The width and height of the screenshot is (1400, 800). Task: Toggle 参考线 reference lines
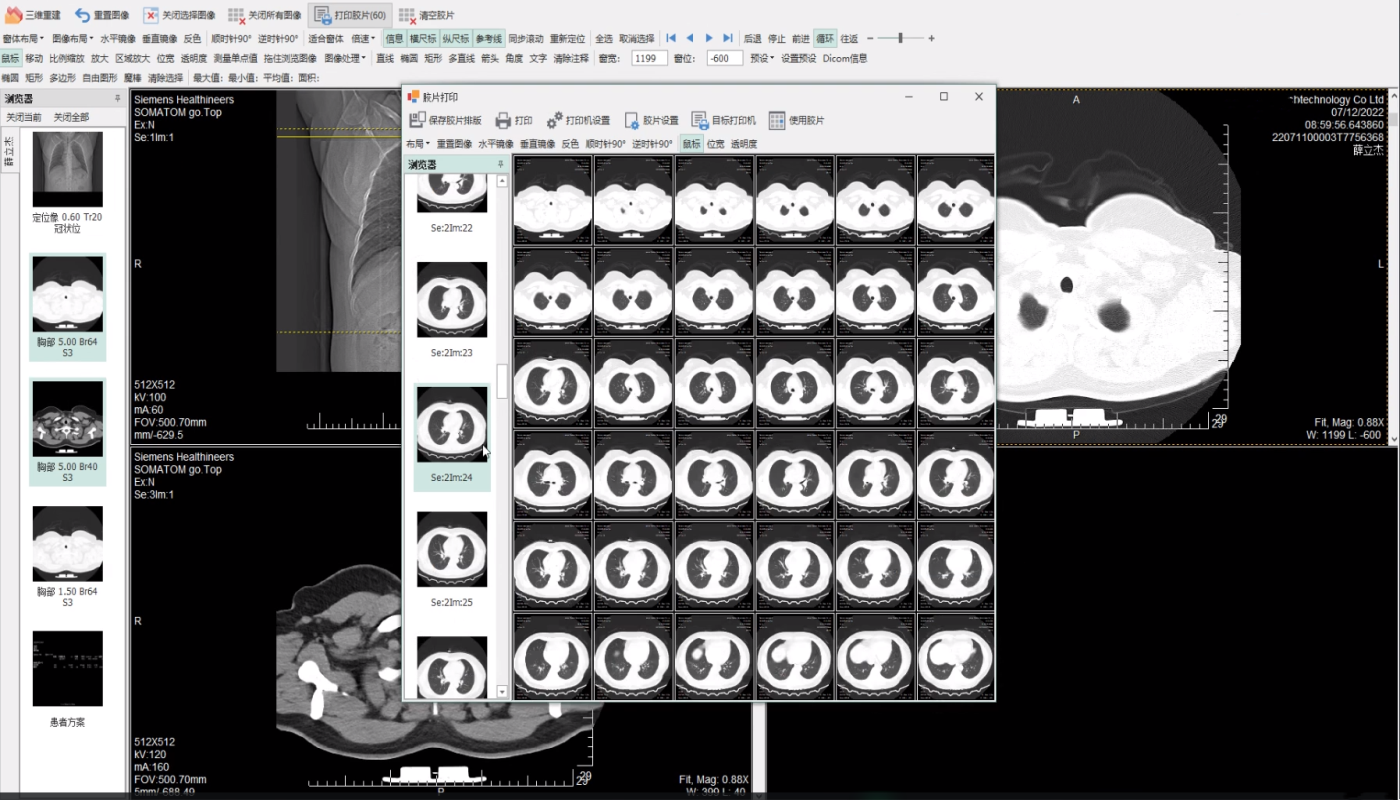(x=489, y=38)
